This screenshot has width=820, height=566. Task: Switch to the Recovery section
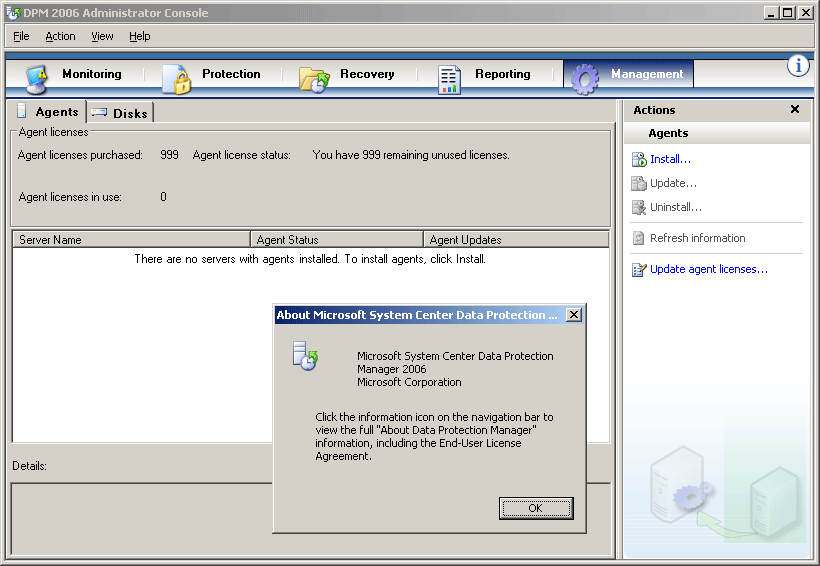click(x=367, y=74)
